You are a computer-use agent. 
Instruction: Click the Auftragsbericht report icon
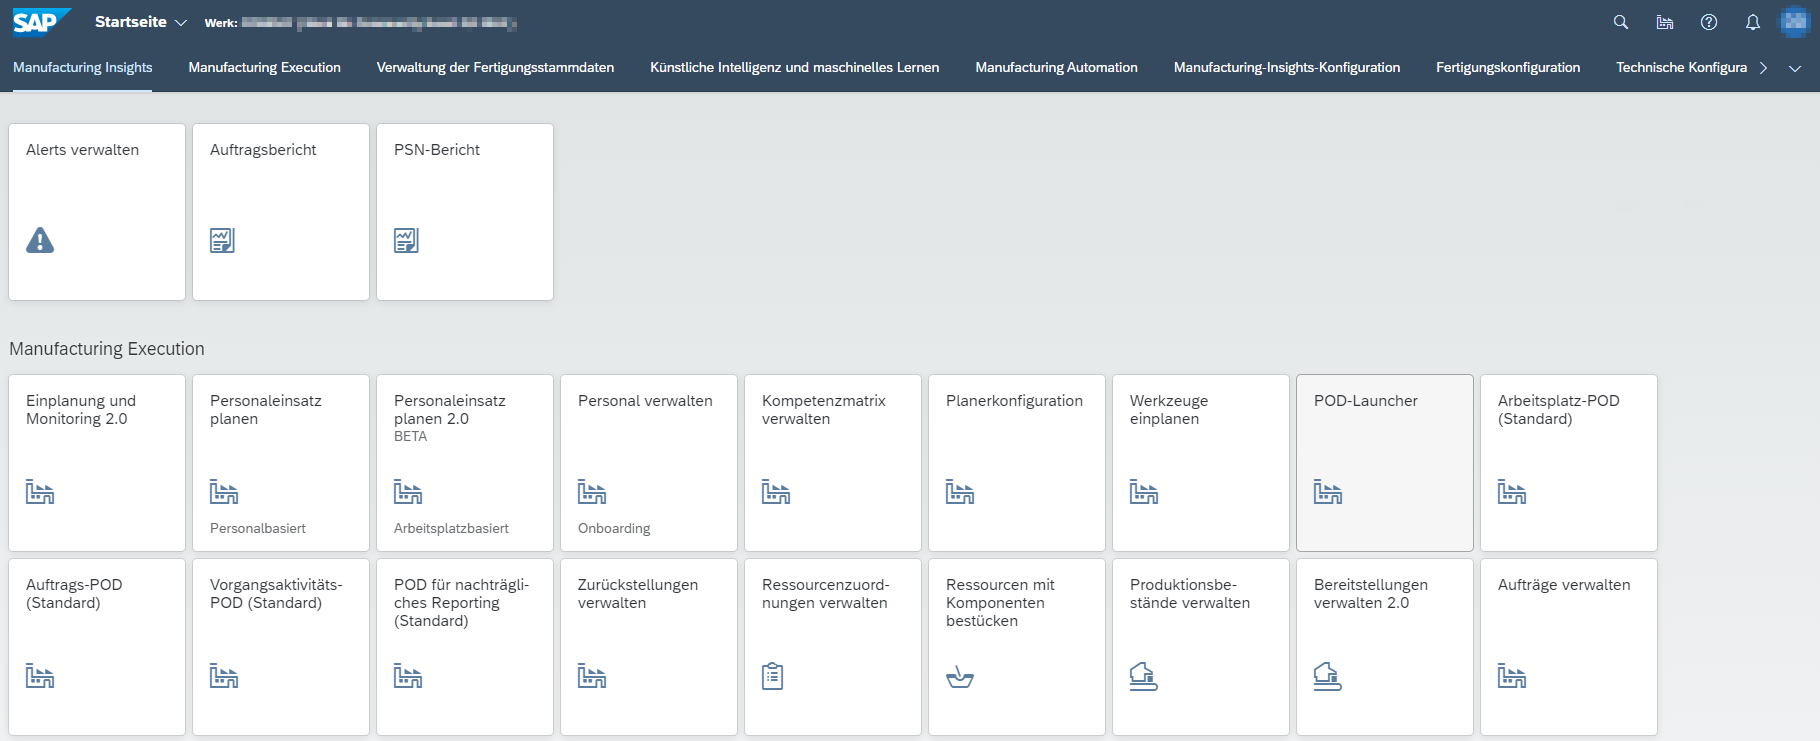(222, 240)
